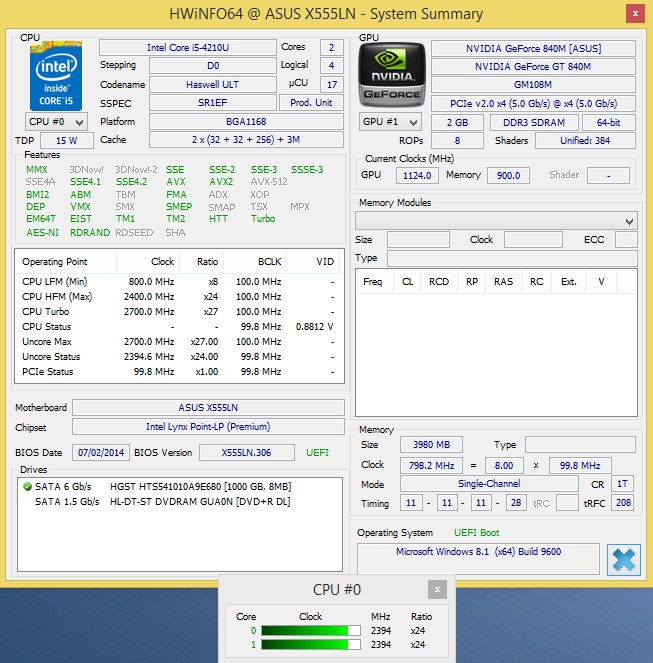Click the tRFC 208 timing field
Image resolution: width=653 pixels, height=663 pixels.
623,503
